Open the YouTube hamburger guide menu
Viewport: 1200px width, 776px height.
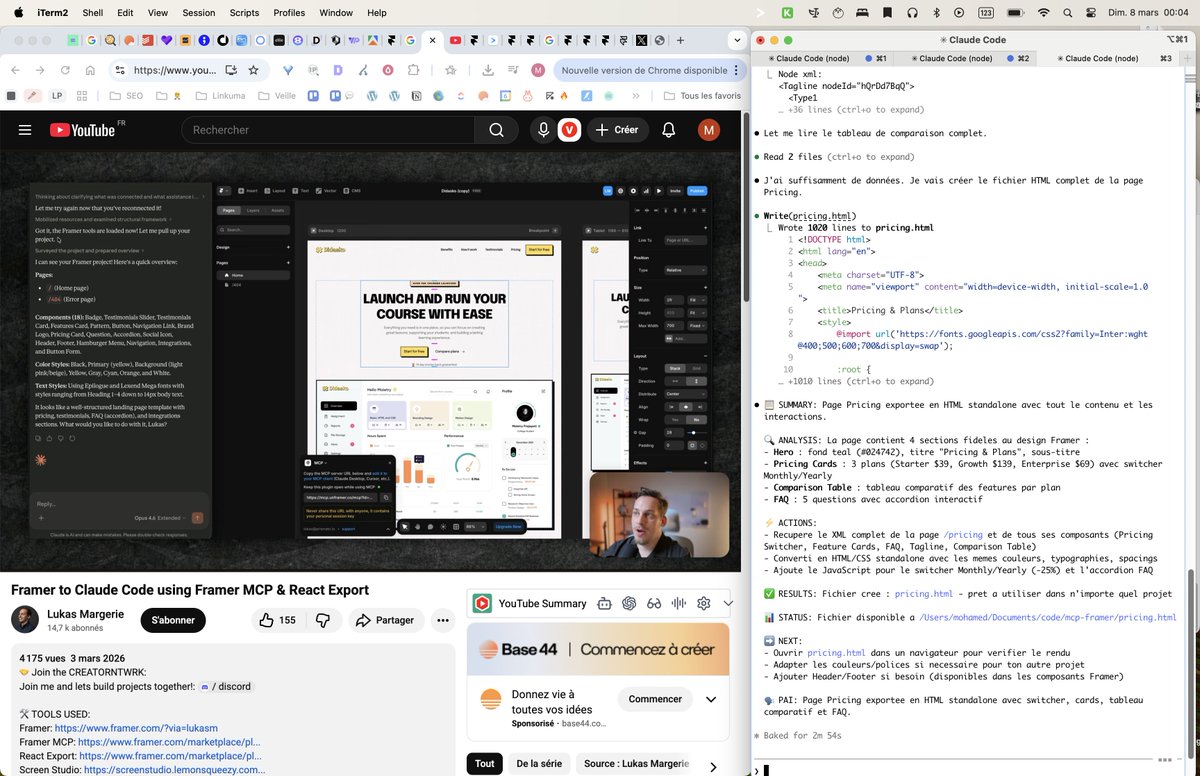point(25,130)
